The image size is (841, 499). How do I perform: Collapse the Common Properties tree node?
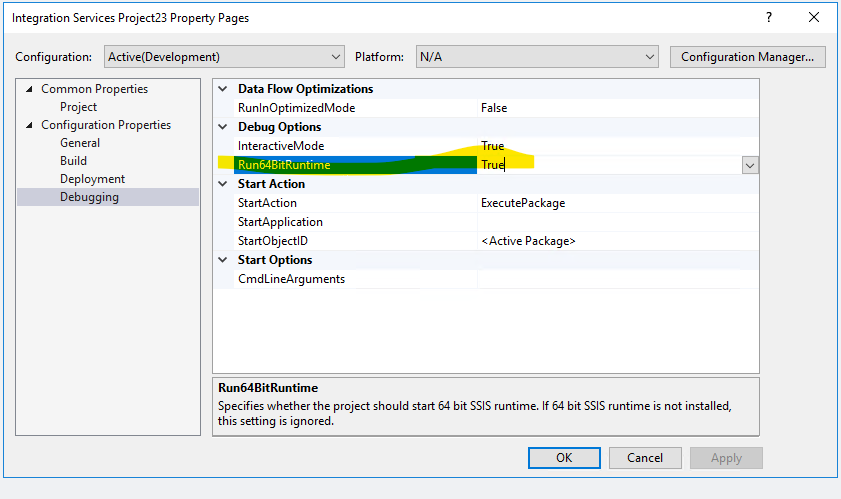29,89
